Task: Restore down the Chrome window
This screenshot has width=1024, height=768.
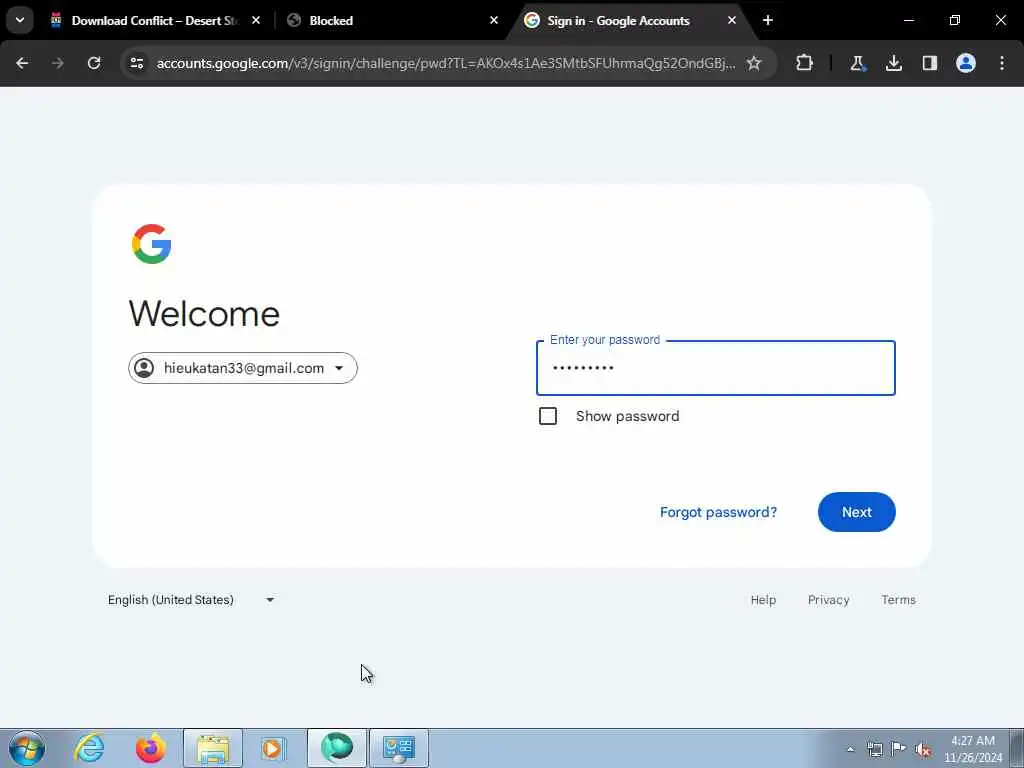Action: 955,20
